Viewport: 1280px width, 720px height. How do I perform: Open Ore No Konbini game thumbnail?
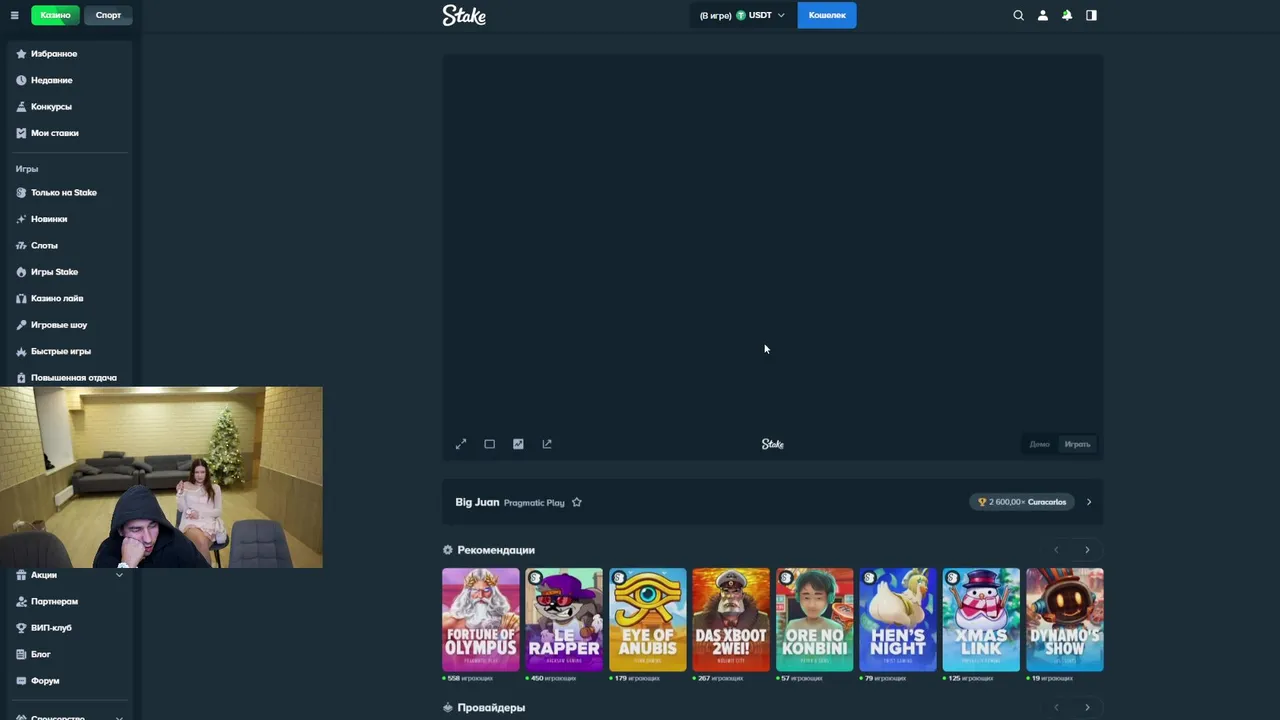815,619
